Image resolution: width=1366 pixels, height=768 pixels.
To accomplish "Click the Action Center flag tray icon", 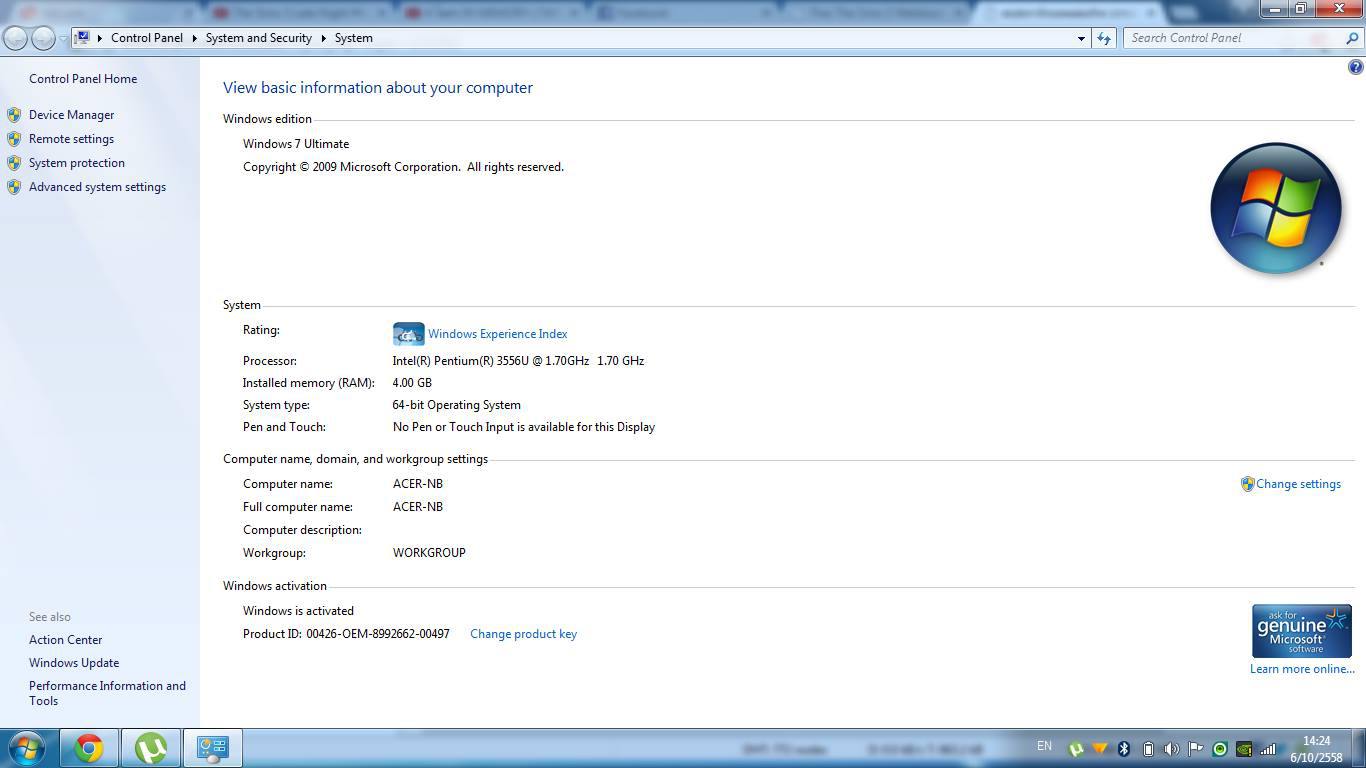I will click(1195, 749).
